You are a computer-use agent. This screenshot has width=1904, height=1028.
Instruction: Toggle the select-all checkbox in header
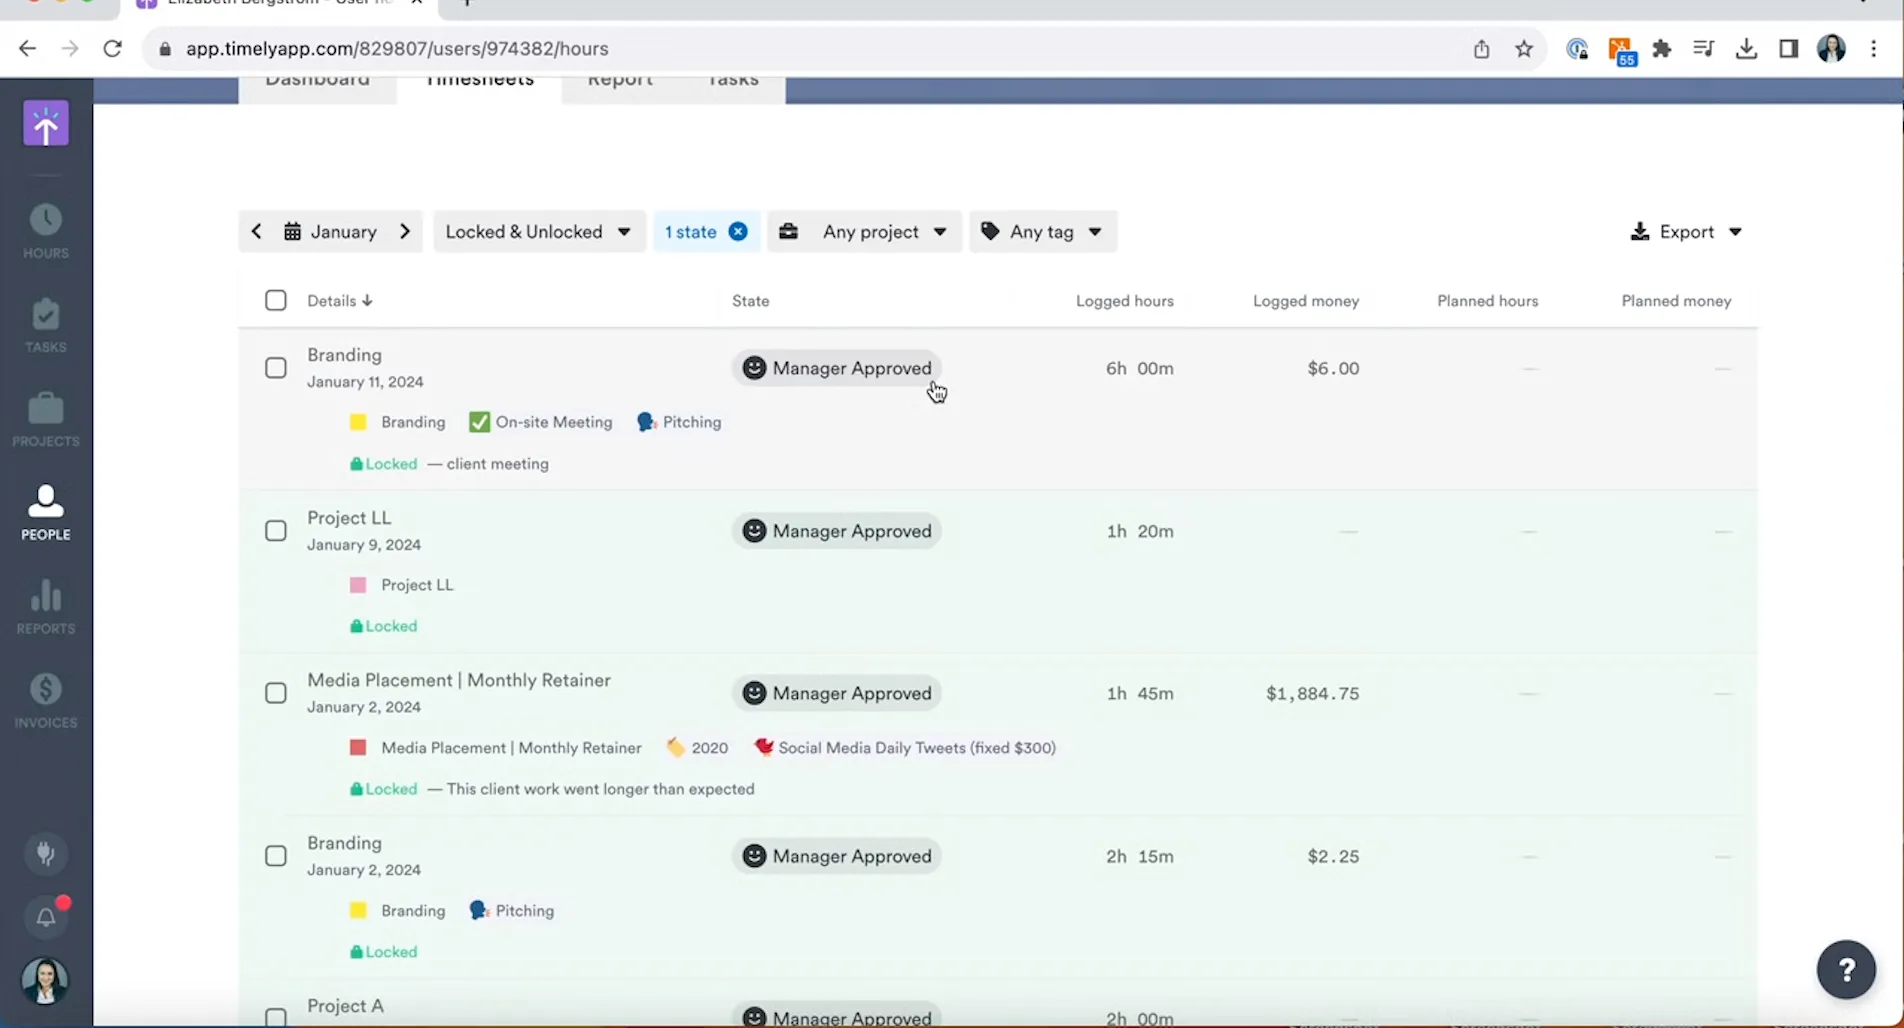click(x=276, y=300)
